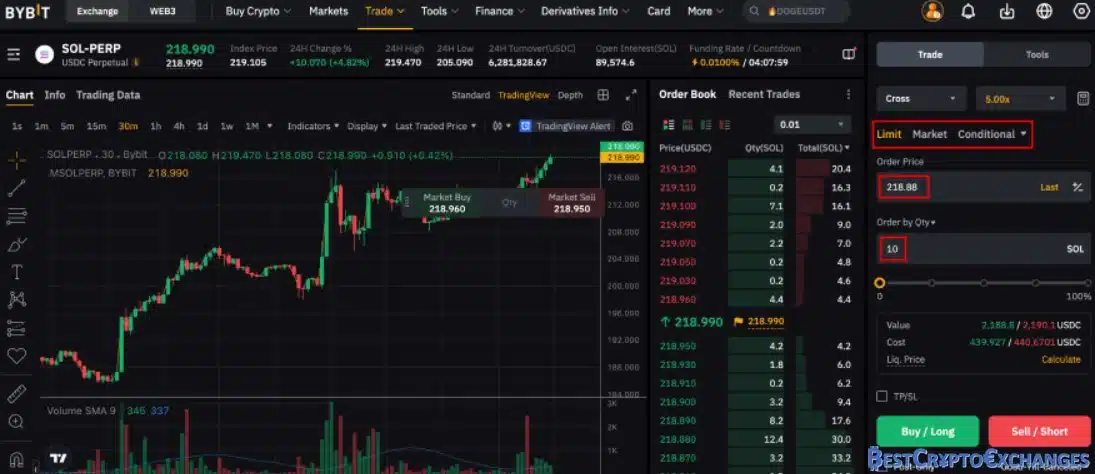The height and width of the screenshot is (474, 1095).
Task: Open the user profile avatar
Action: pyautogui.click(x=932, y=11)
